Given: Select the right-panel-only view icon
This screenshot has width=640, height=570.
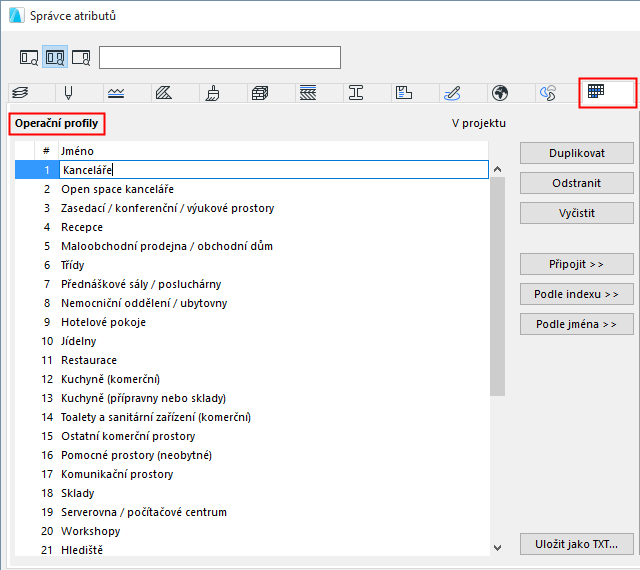Looking at the screenshot, I should tap(81, 57).
